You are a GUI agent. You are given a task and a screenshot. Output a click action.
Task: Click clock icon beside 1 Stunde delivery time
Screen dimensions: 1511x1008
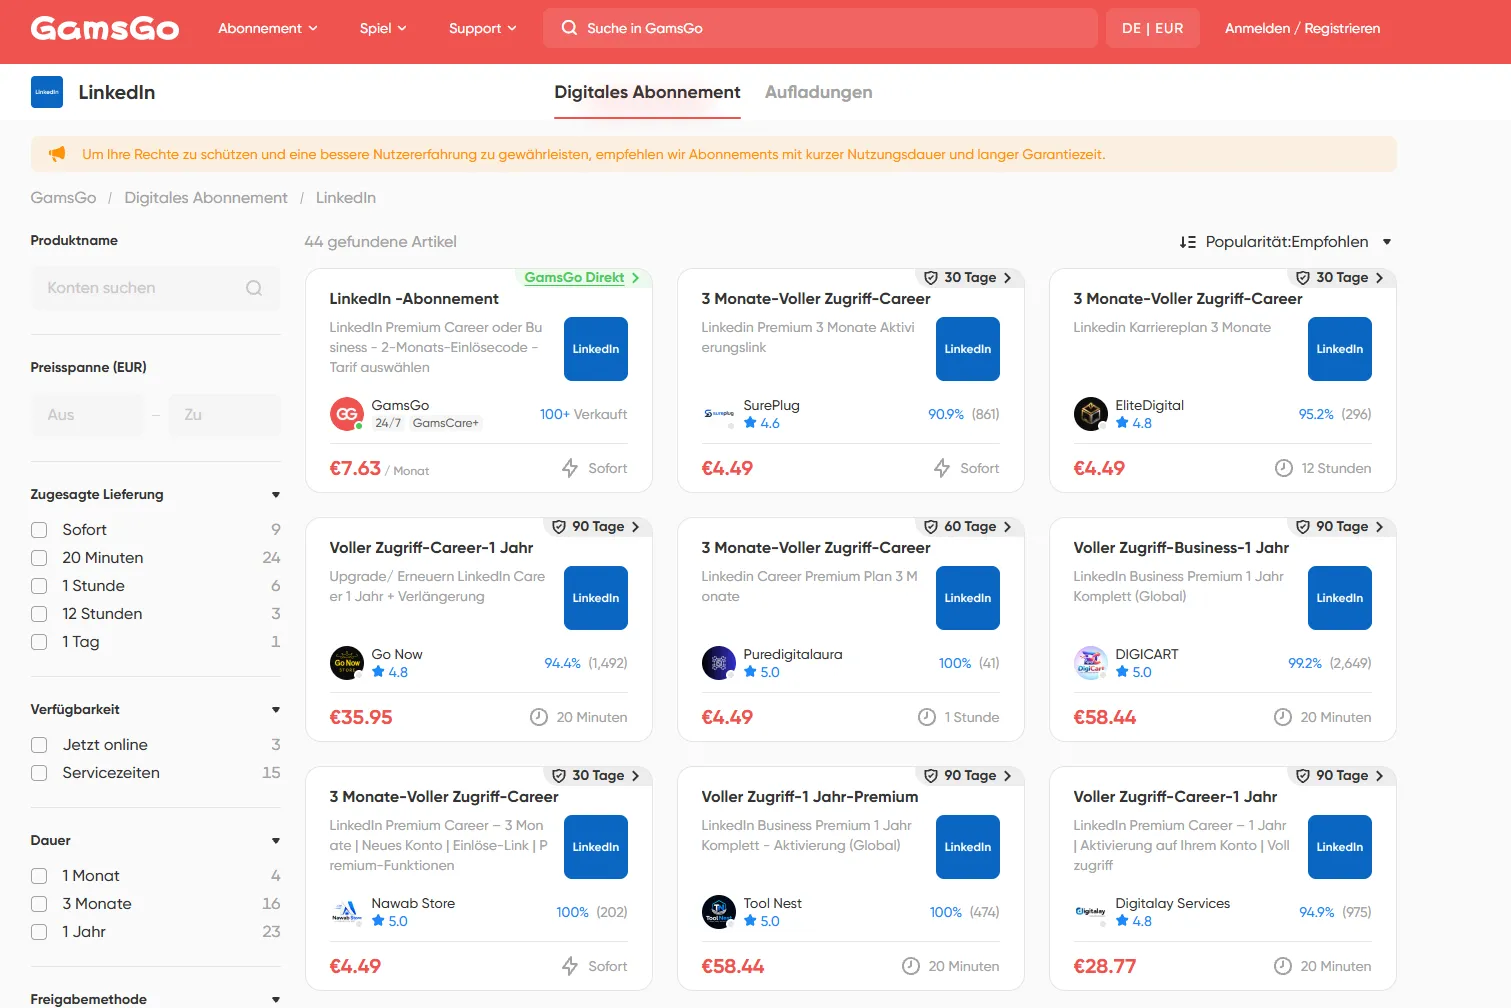pyautogui.click(x=927, y=717)
